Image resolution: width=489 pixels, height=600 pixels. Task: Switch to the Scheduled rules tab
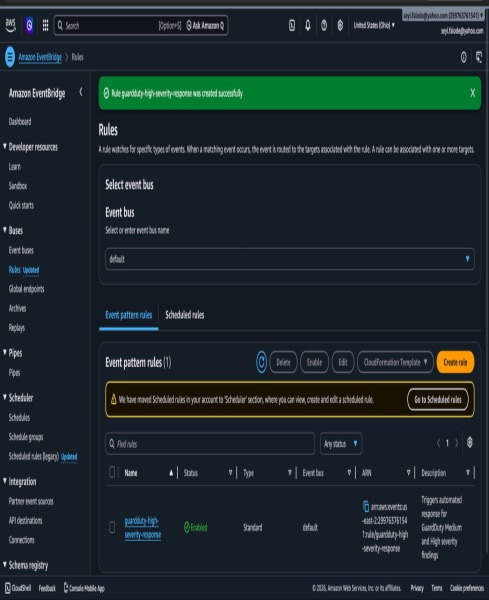[x=185, y=315]
